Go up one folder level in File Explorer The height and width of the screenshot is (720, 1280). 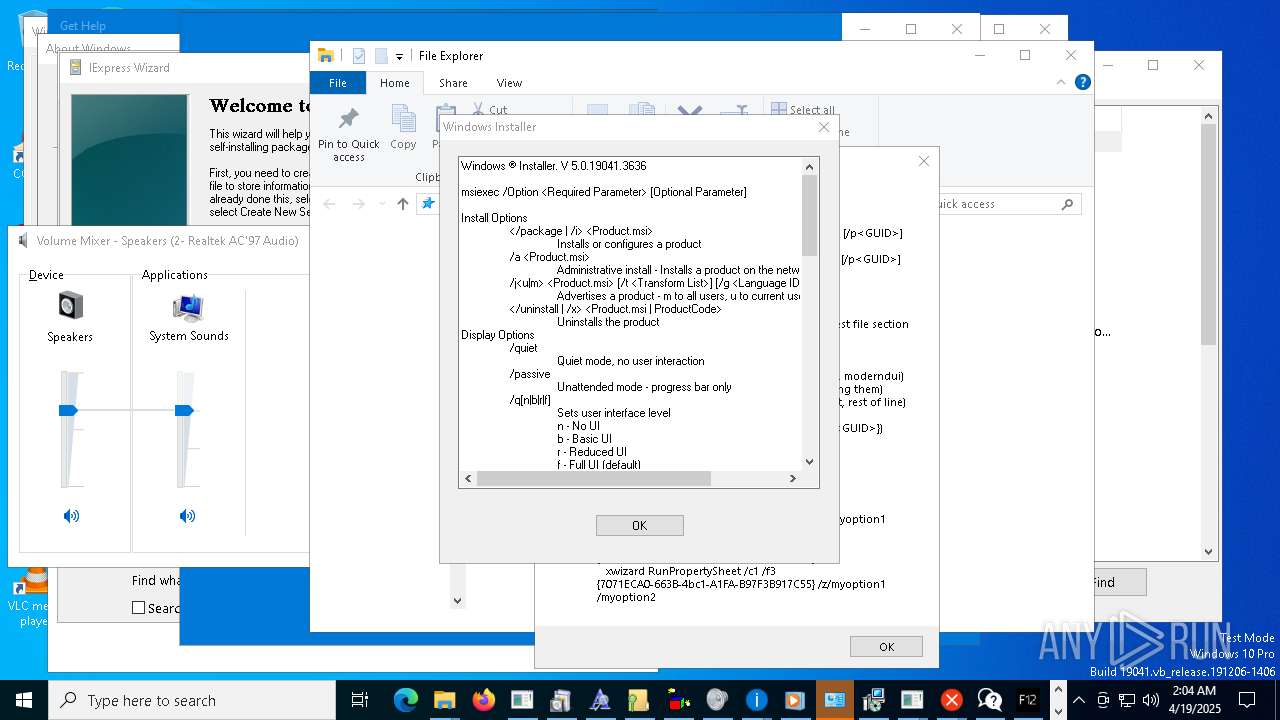click(403, 204)
